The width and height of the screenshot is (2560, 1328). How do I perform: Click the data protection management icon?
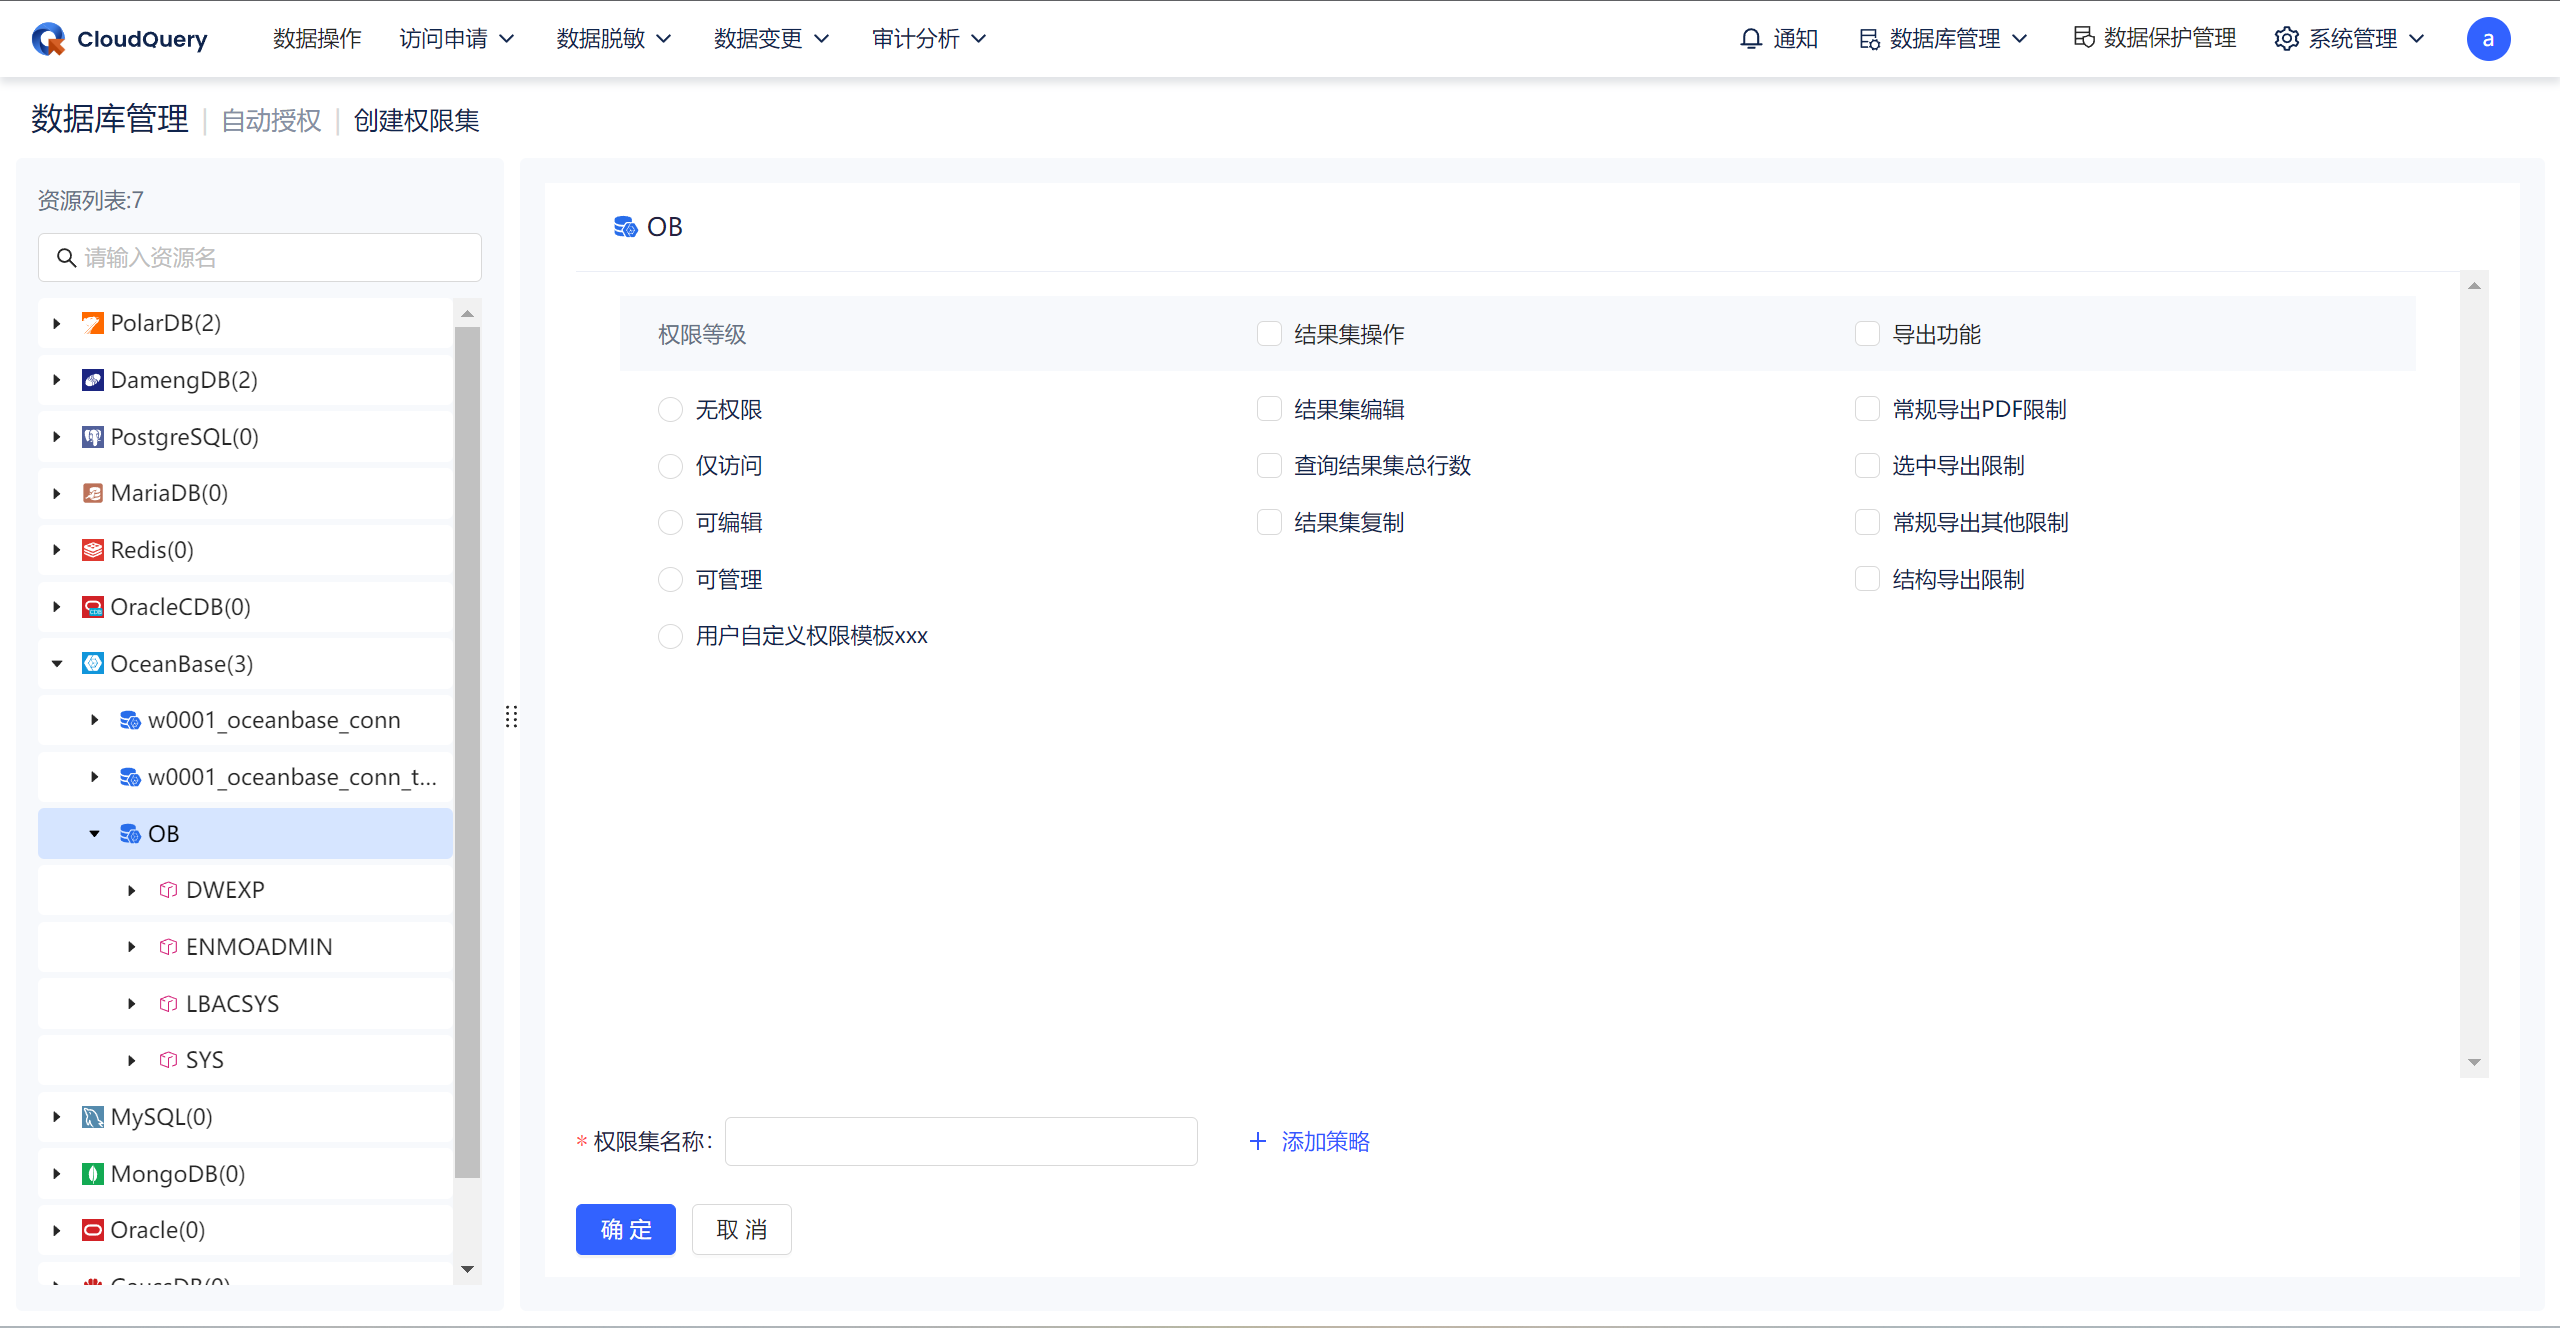(x=2084, y=38)
